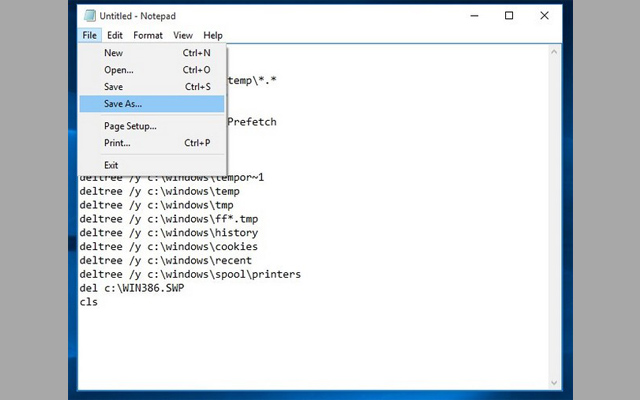Place cursor on the del c:\WIN386.SWP line
The width and height of the screenshot is (640, 400).
click(x=131, y=288)
